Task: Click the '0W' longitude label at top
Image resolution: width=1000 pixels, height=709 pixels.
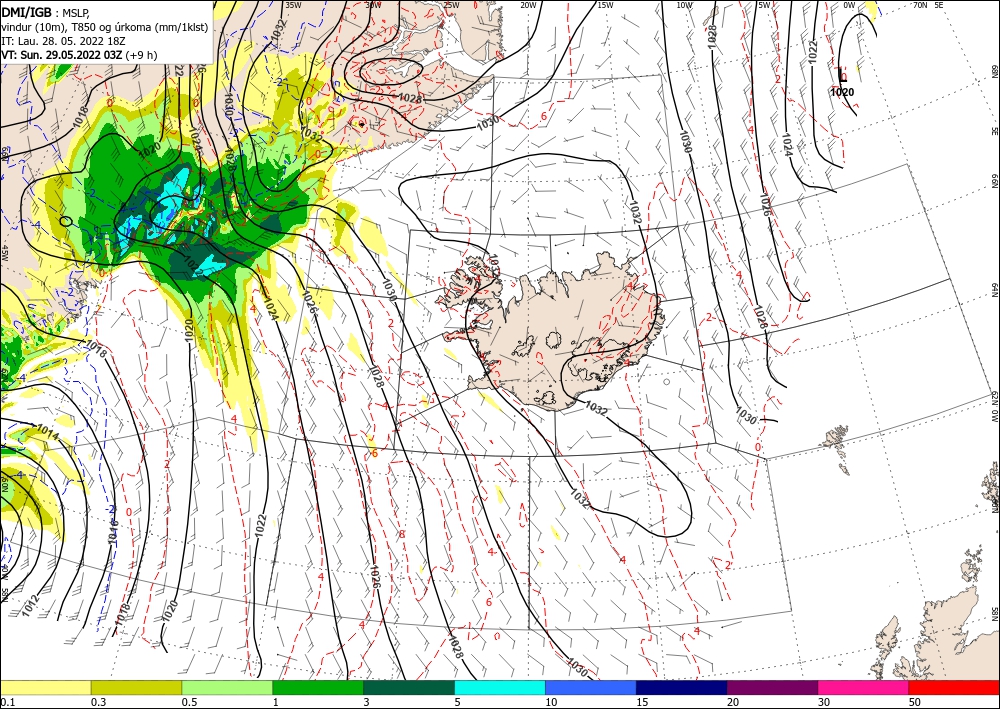Action: (849, 5)
